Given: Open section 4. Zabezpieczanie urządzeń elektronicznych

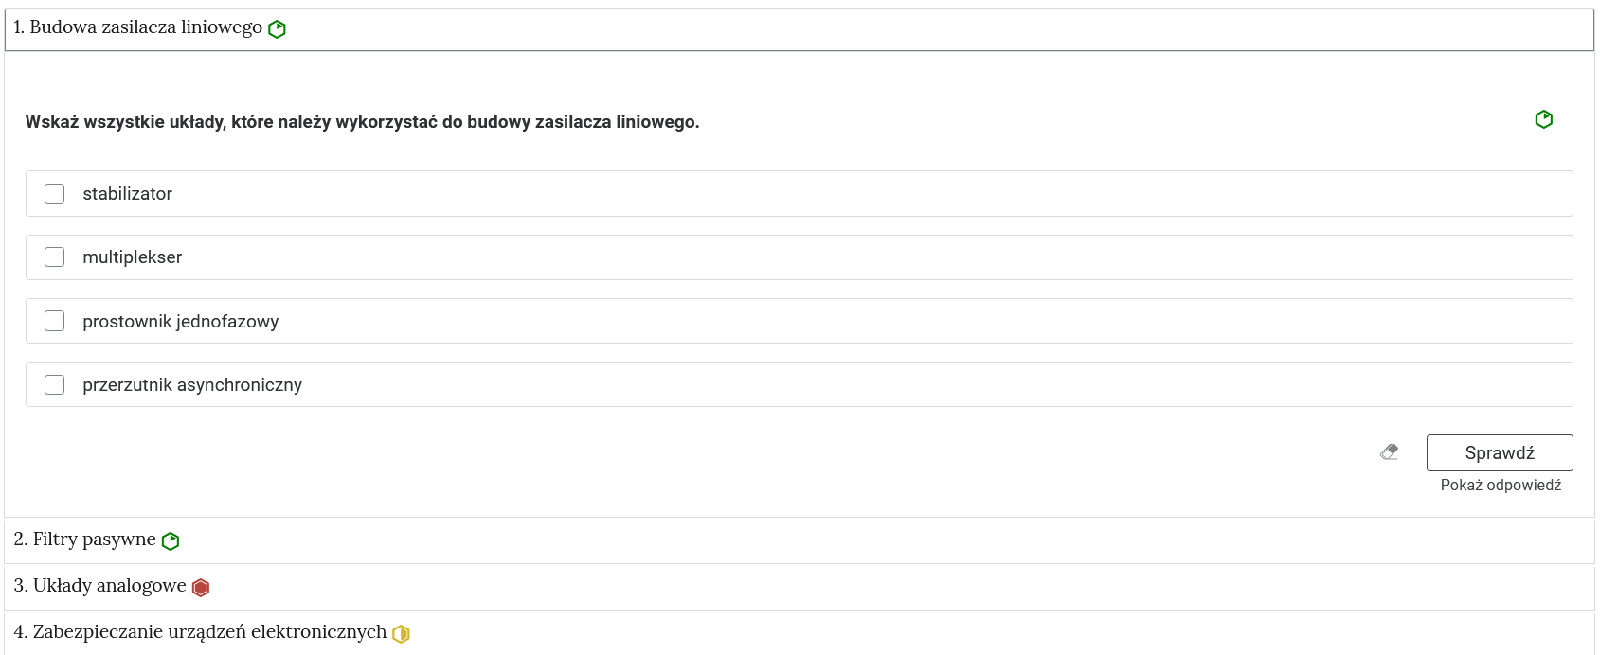Looking at the screenshot, I should click(x=799, y=633).
